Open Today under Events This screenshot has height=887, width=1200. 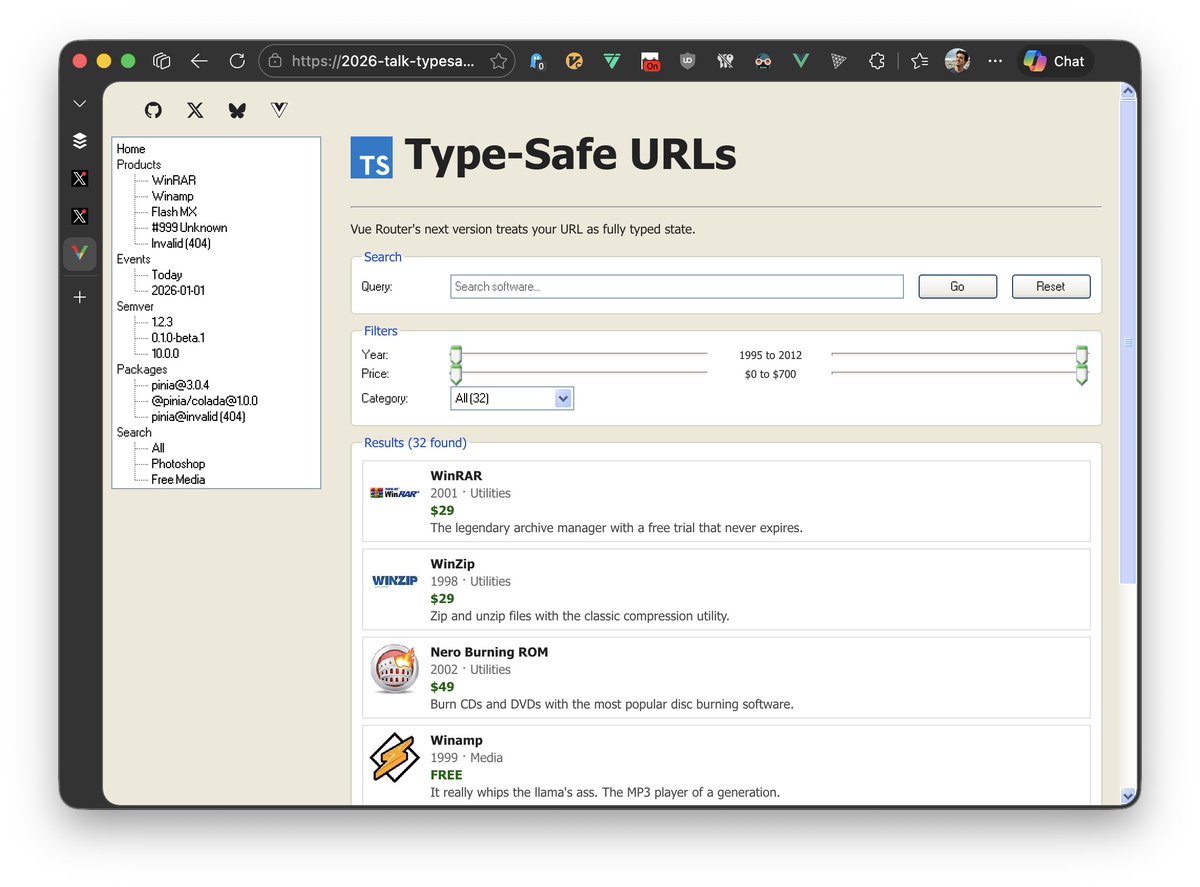click(x=167, y=275)
